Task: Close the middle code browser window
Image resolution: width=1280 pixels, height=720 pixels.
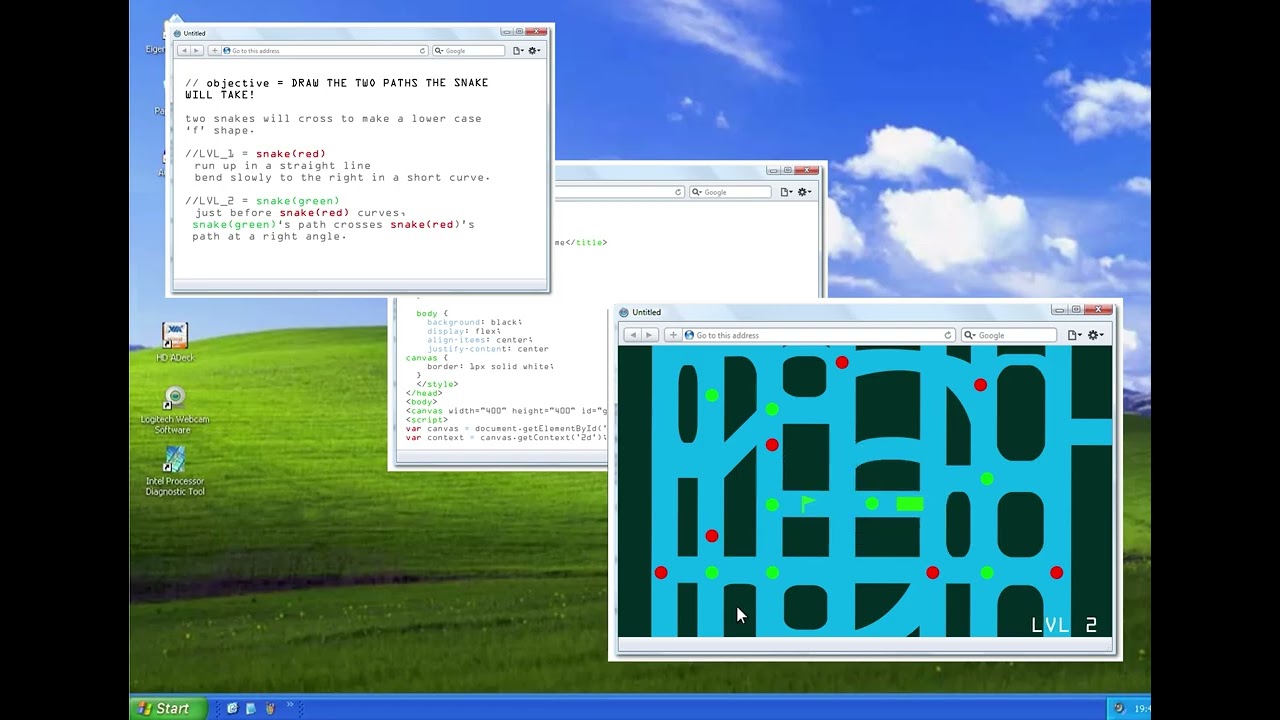Action: [808, 171]
